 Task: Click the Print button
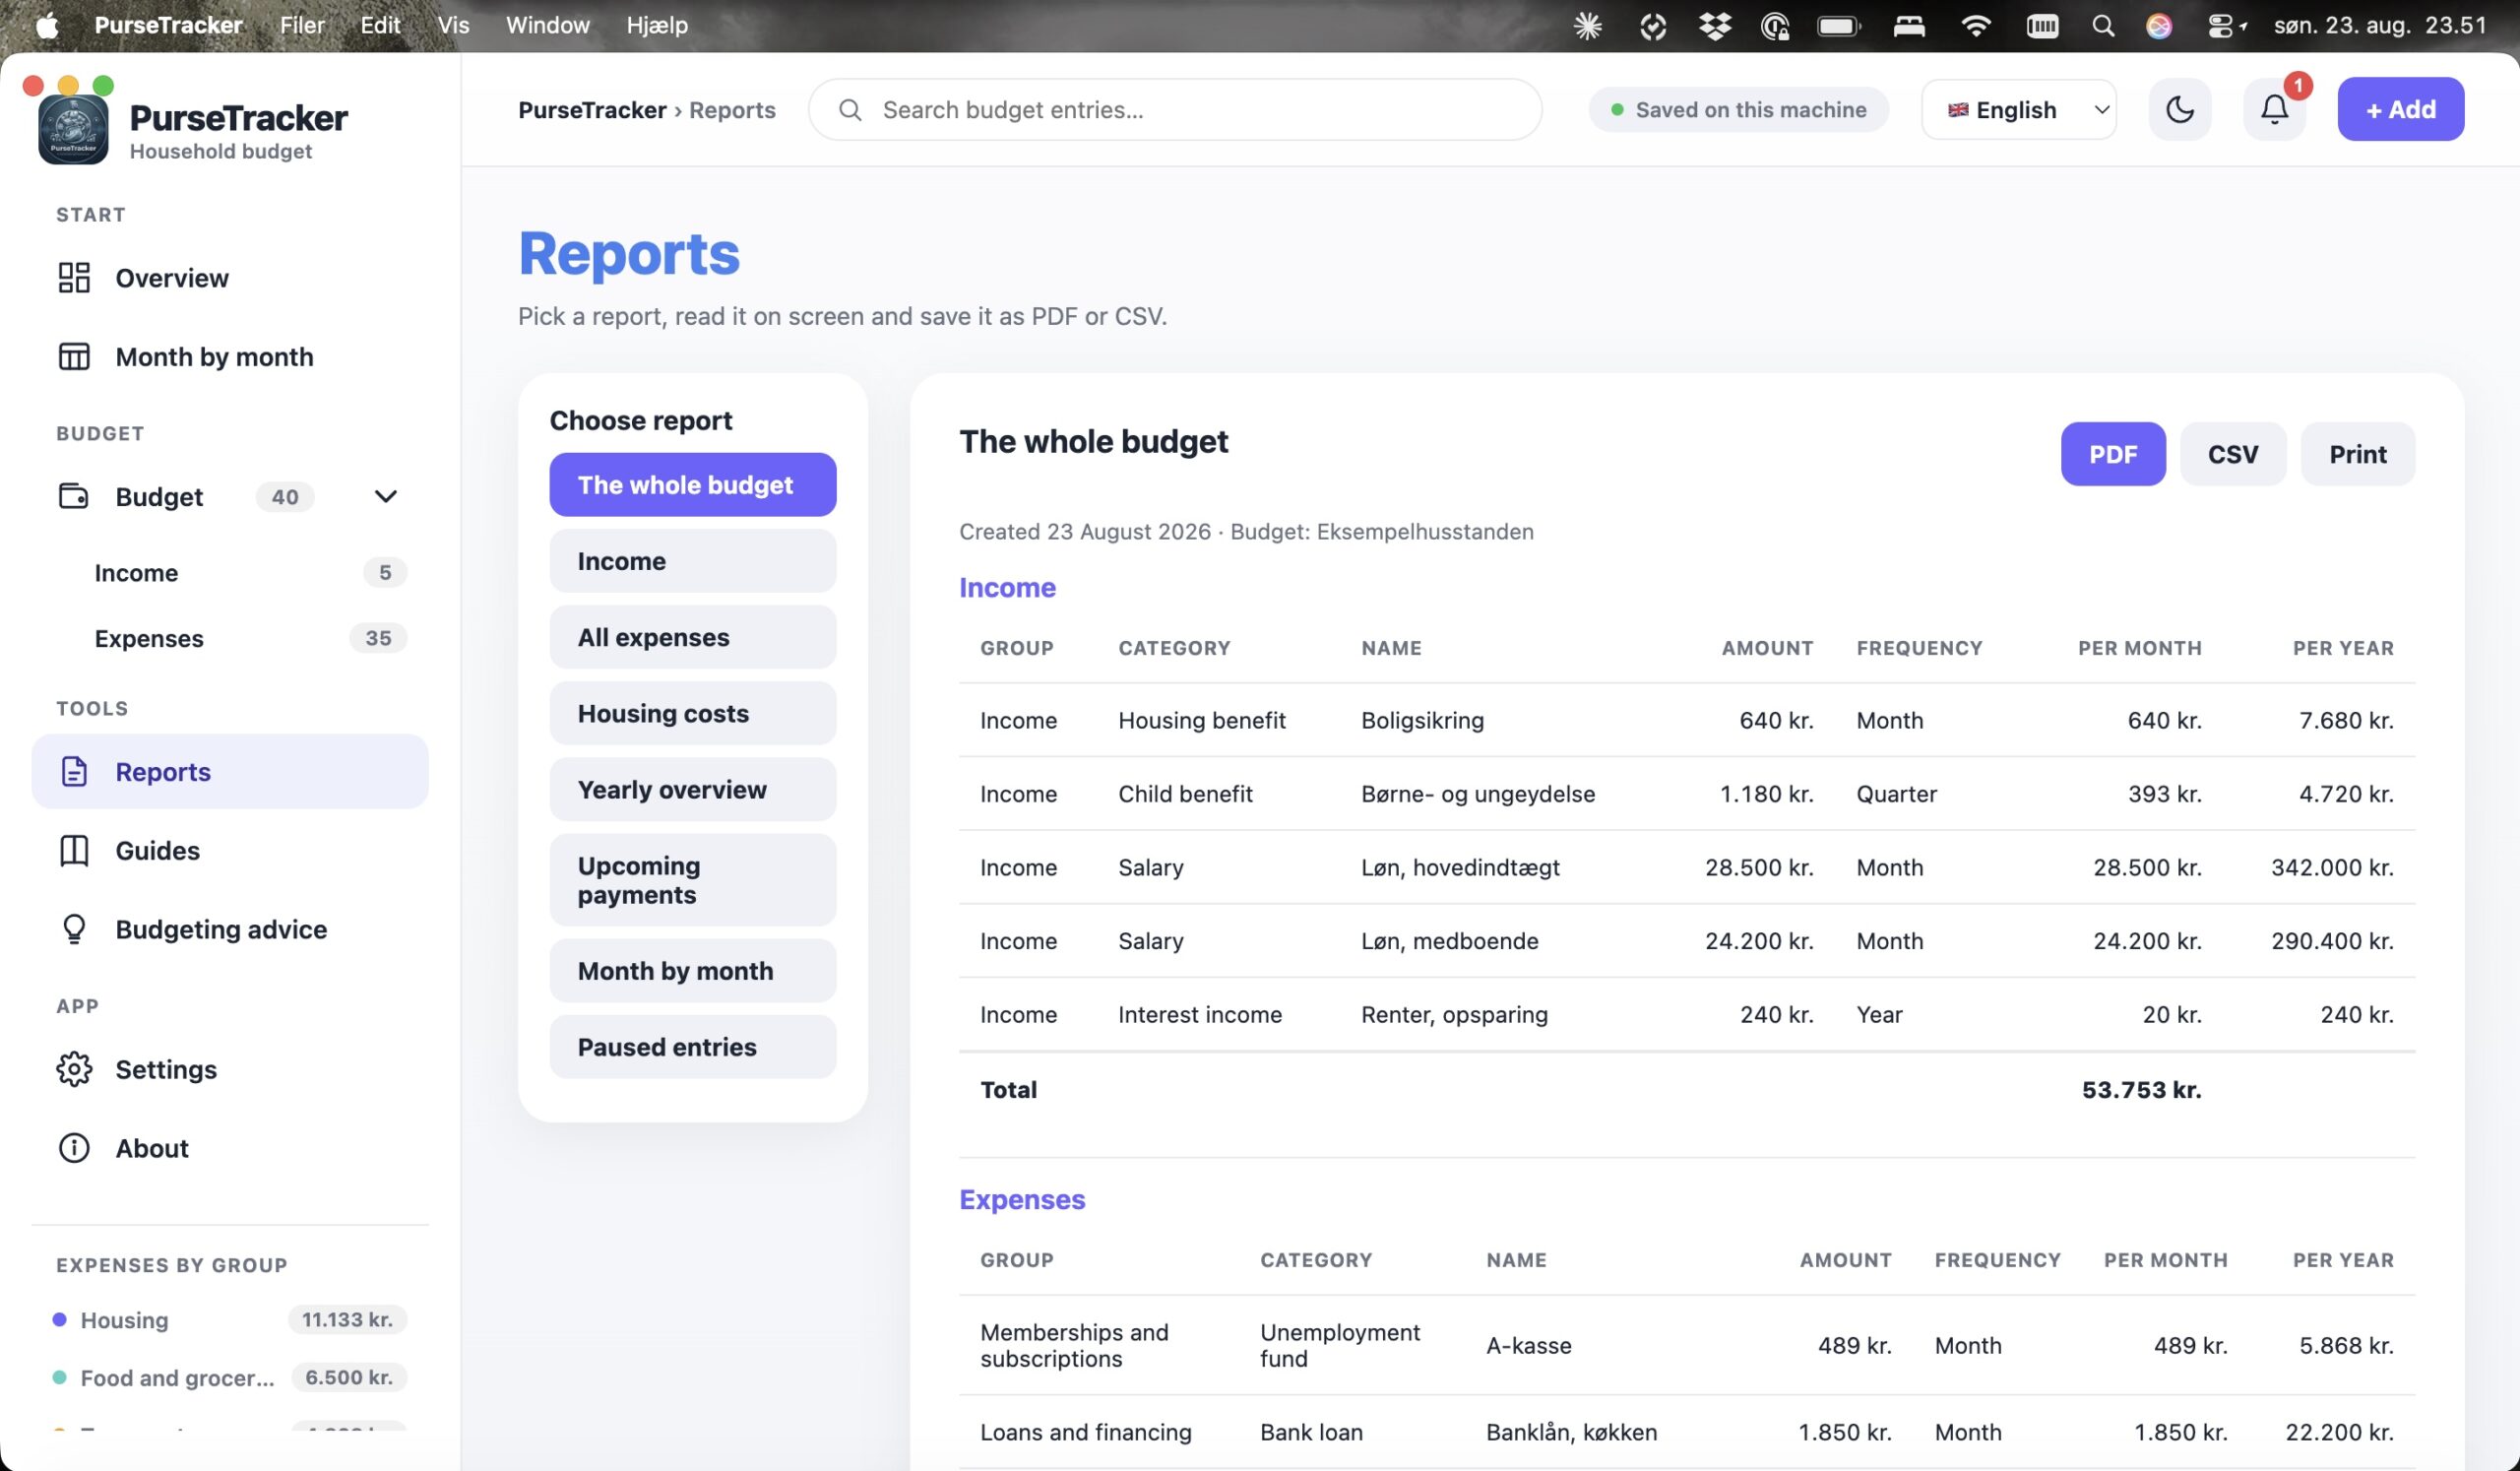point(2358,454)
